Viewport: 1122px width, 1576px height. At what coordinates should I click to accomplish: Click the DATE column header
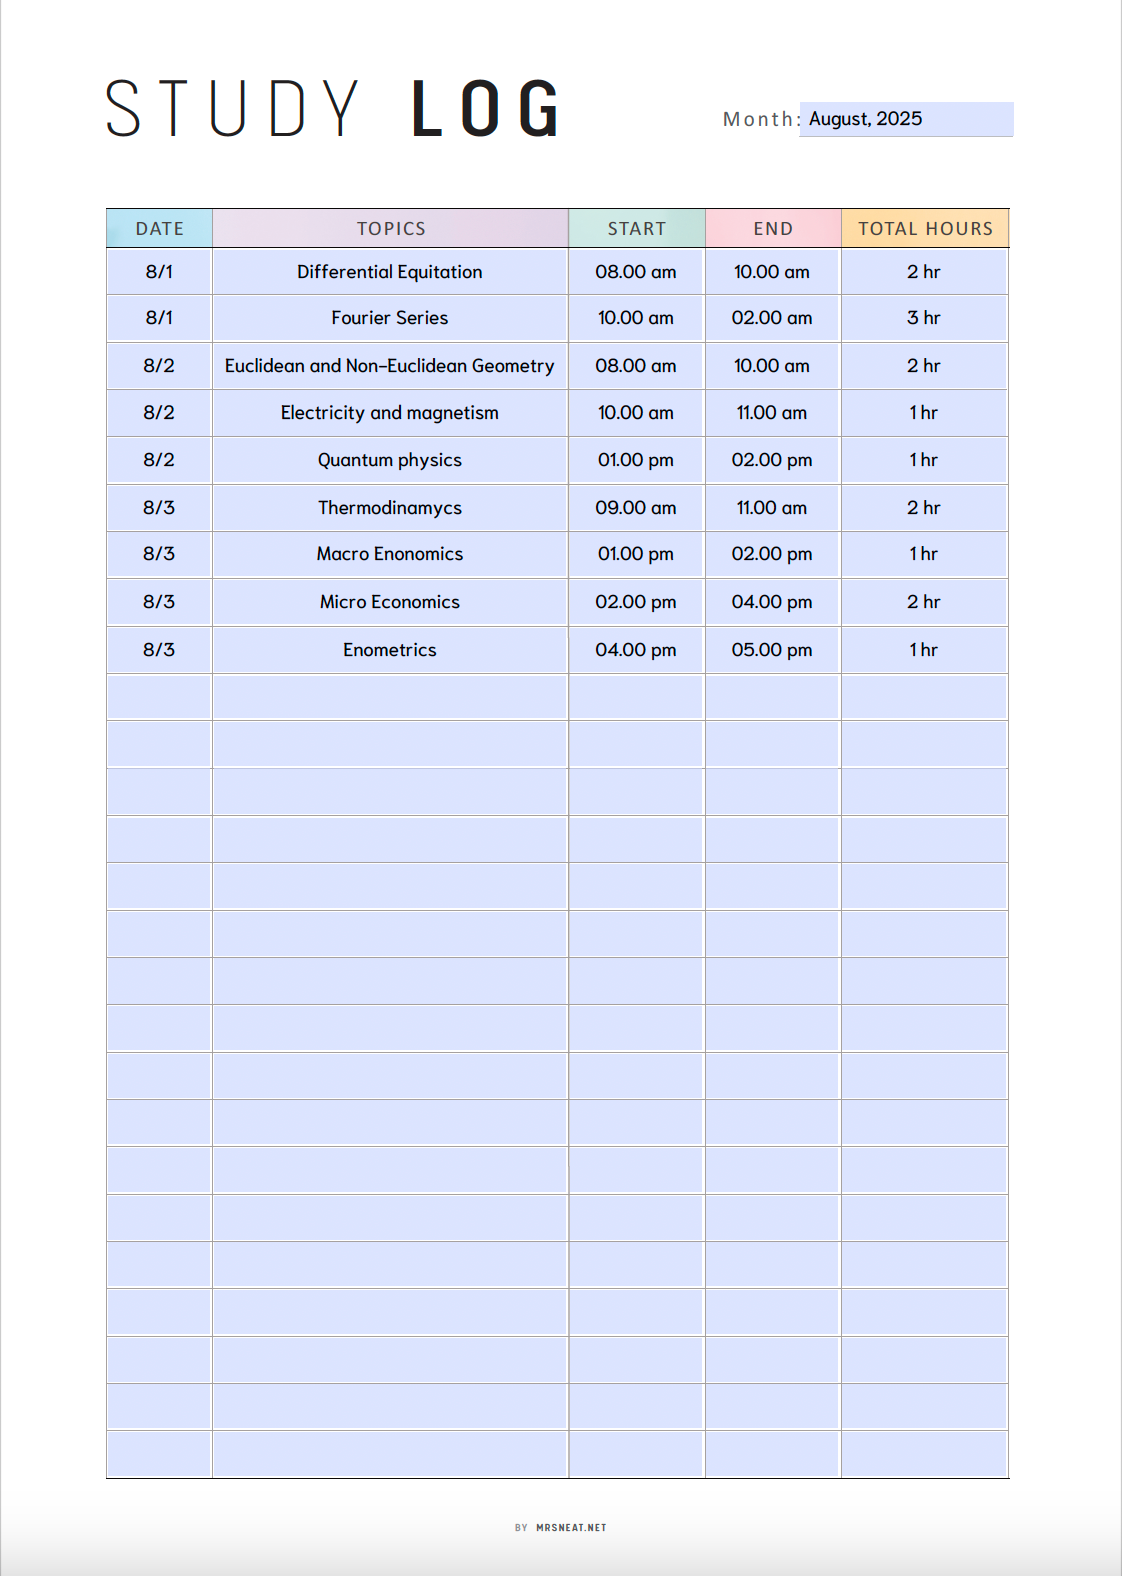[159, 229]
